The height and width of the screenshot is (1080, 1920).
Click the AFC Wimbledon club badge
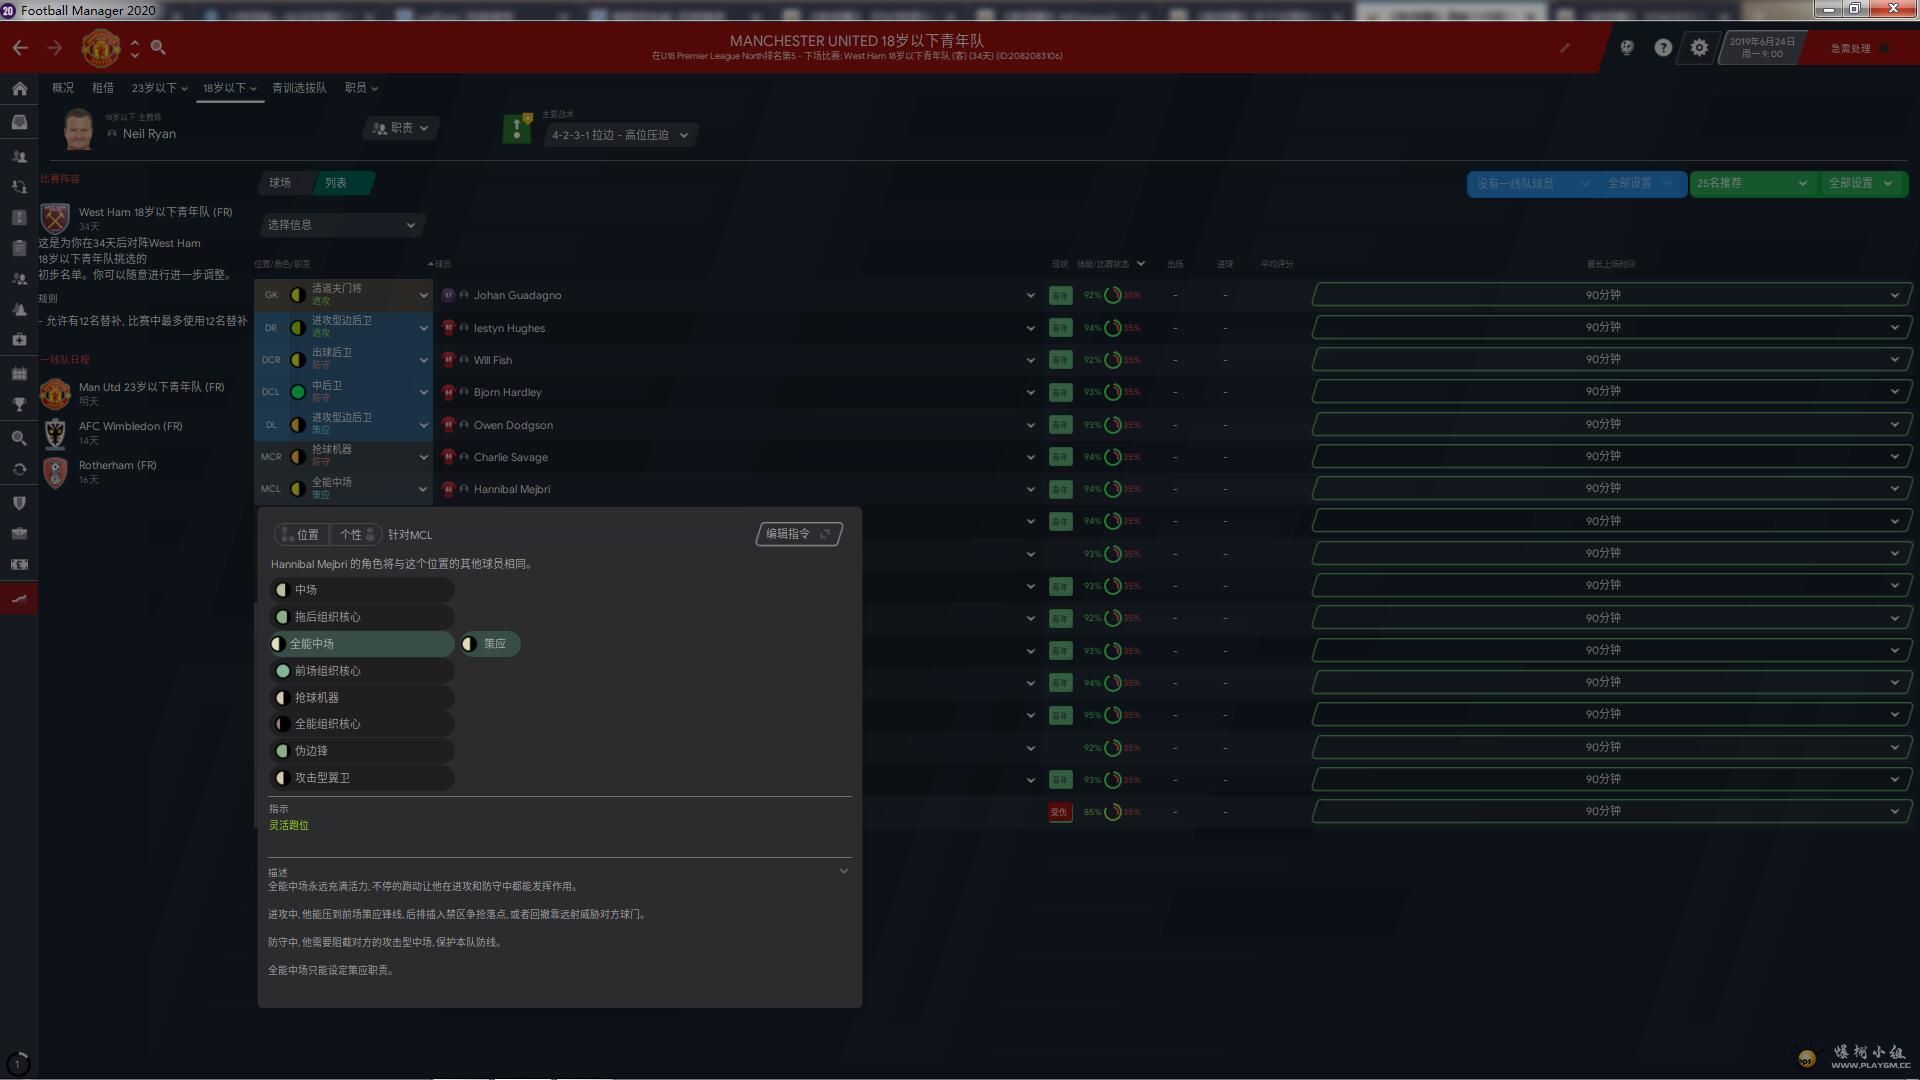(x=55, y=433)
